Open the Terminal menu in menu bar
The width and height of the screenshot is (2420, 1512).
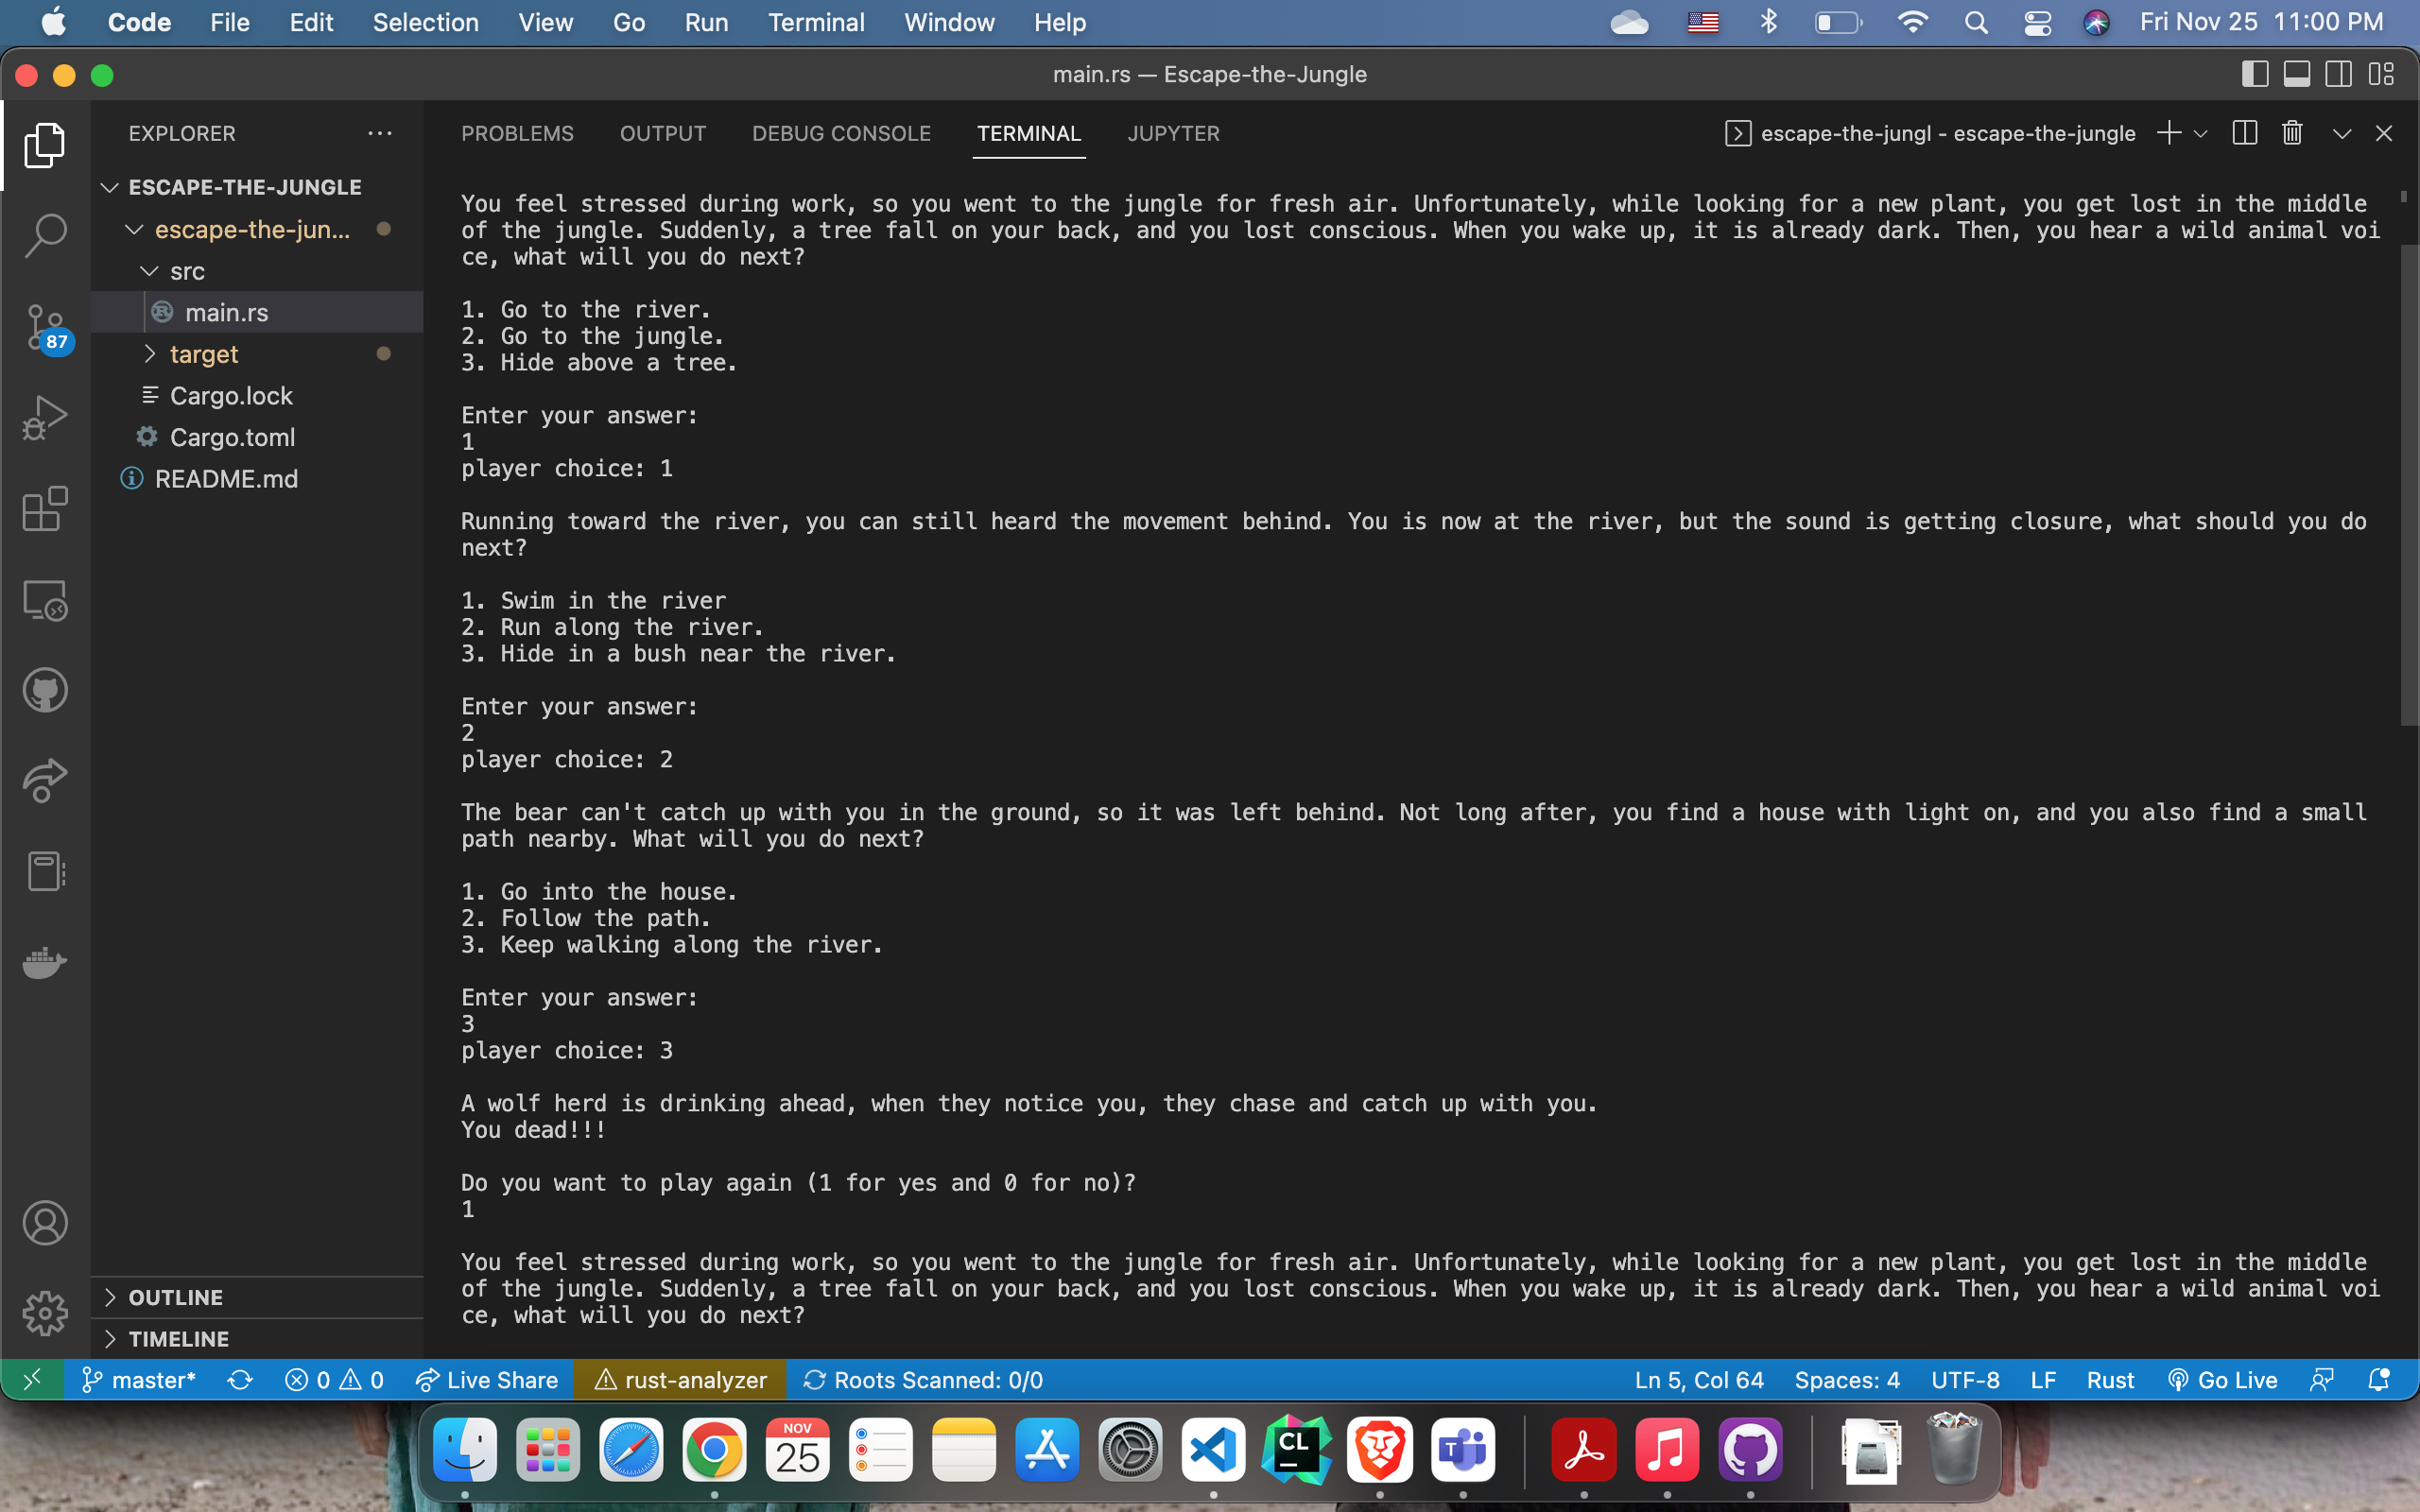click(815, 22)
